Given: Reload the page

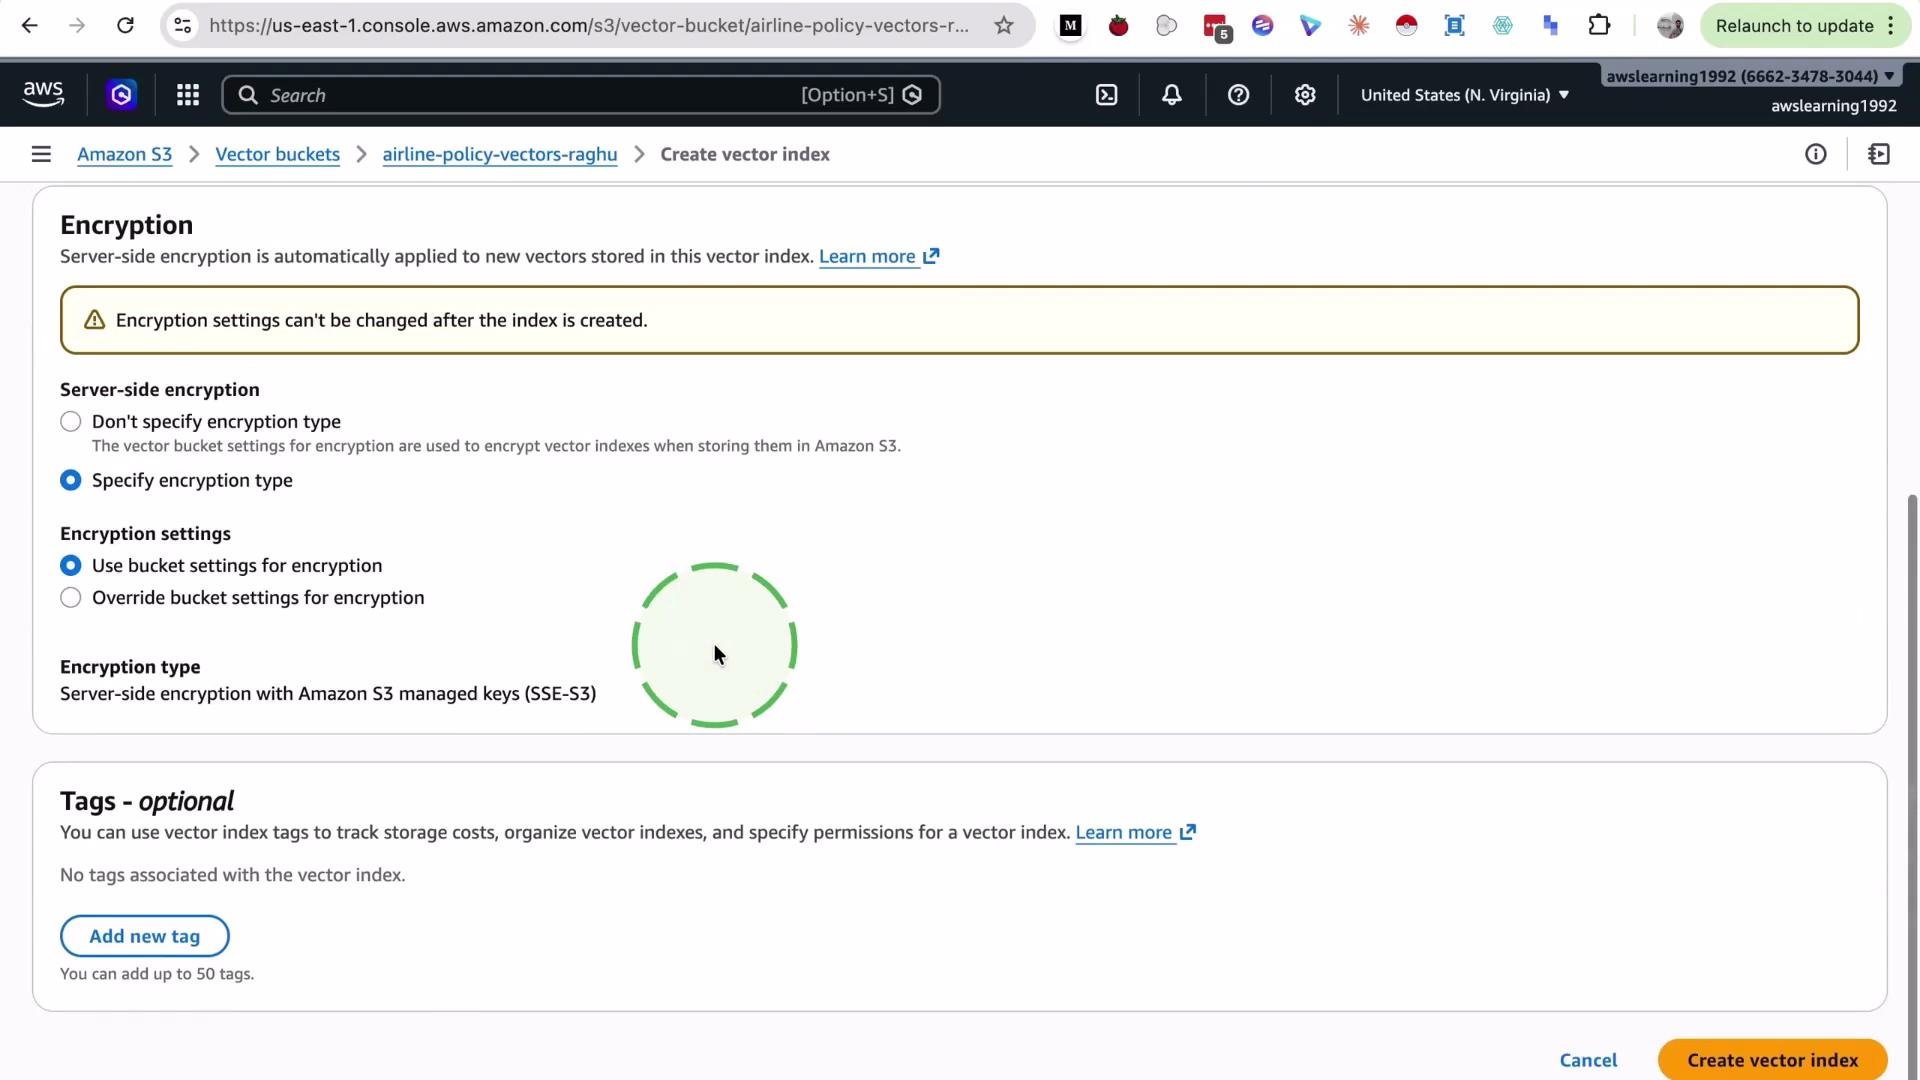Looking at the screenshot, I should 125,26.
